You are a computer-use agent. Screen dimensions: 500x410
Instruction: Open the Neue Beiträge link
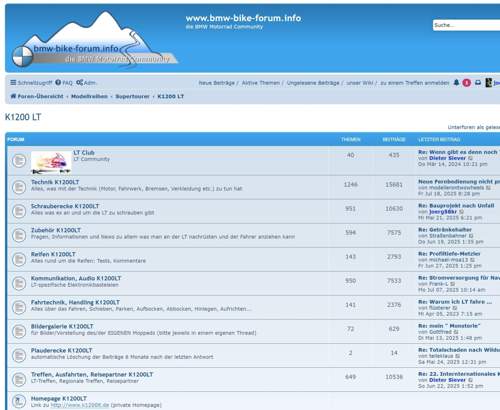pyautogui.click(x=216, y=83)
